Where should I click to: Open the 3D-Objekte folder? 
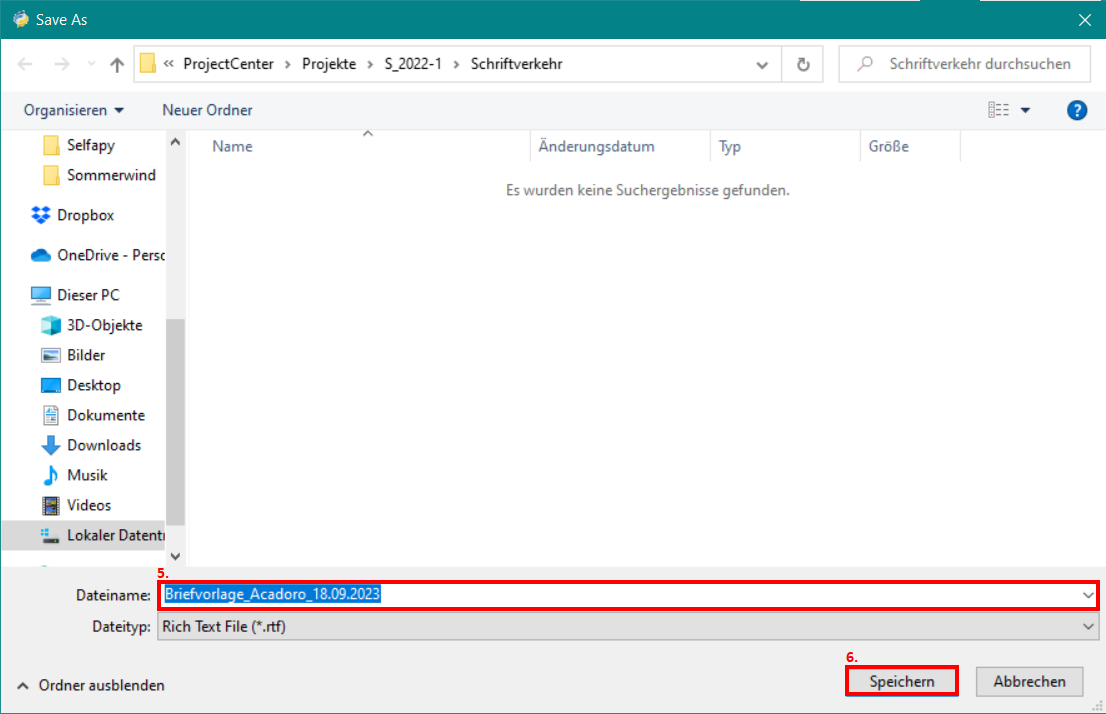[104, 325]
